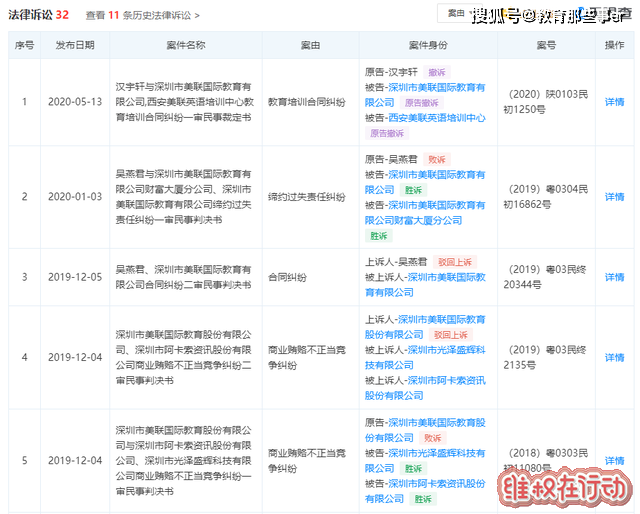Screen dimensions: 640x514
Task: Select sequence number 1 in the first row
Action: point(24,102)
